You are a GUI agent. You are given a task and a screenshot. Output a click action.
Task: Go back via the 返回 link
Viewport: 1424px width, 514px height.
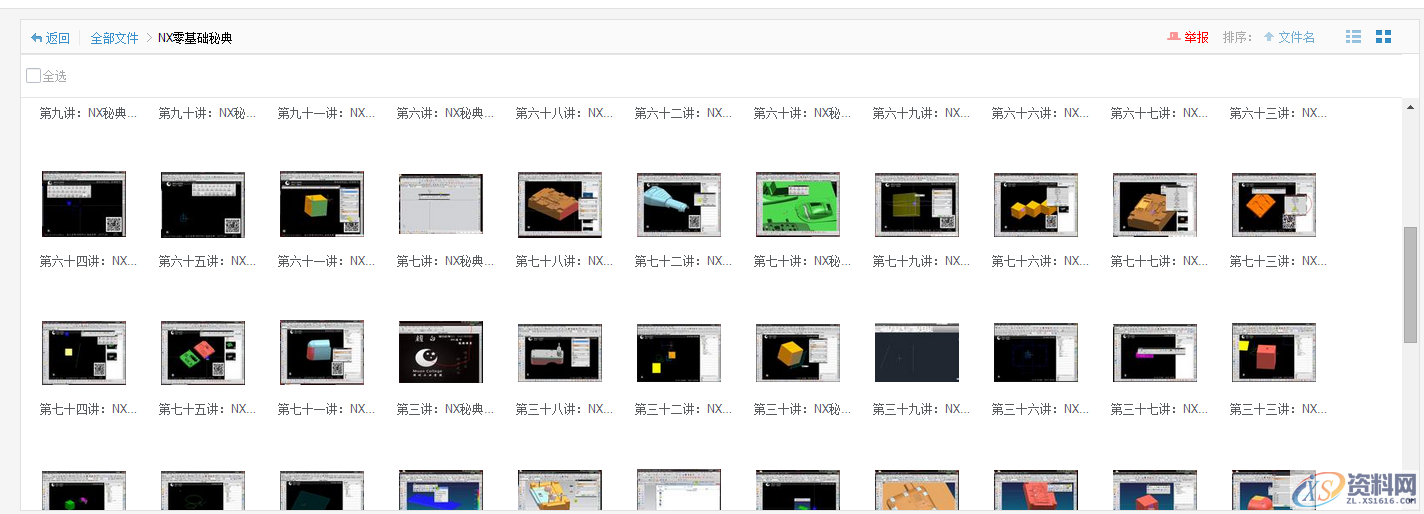(x=57, y=38)
